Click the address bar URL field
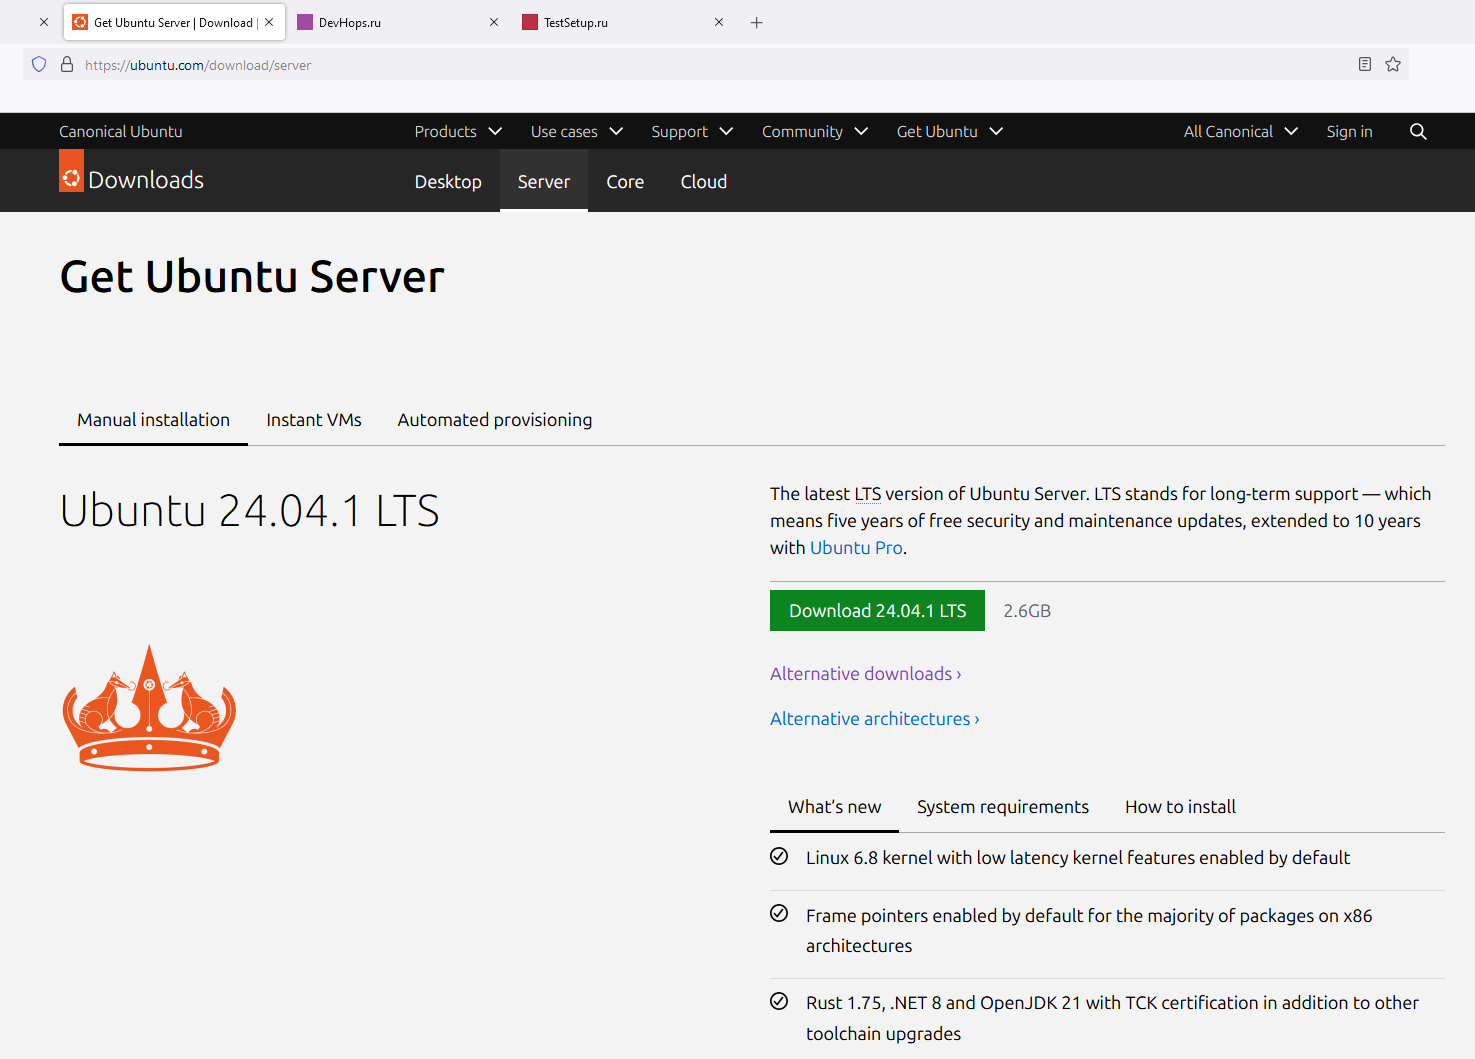 [715, 65]
